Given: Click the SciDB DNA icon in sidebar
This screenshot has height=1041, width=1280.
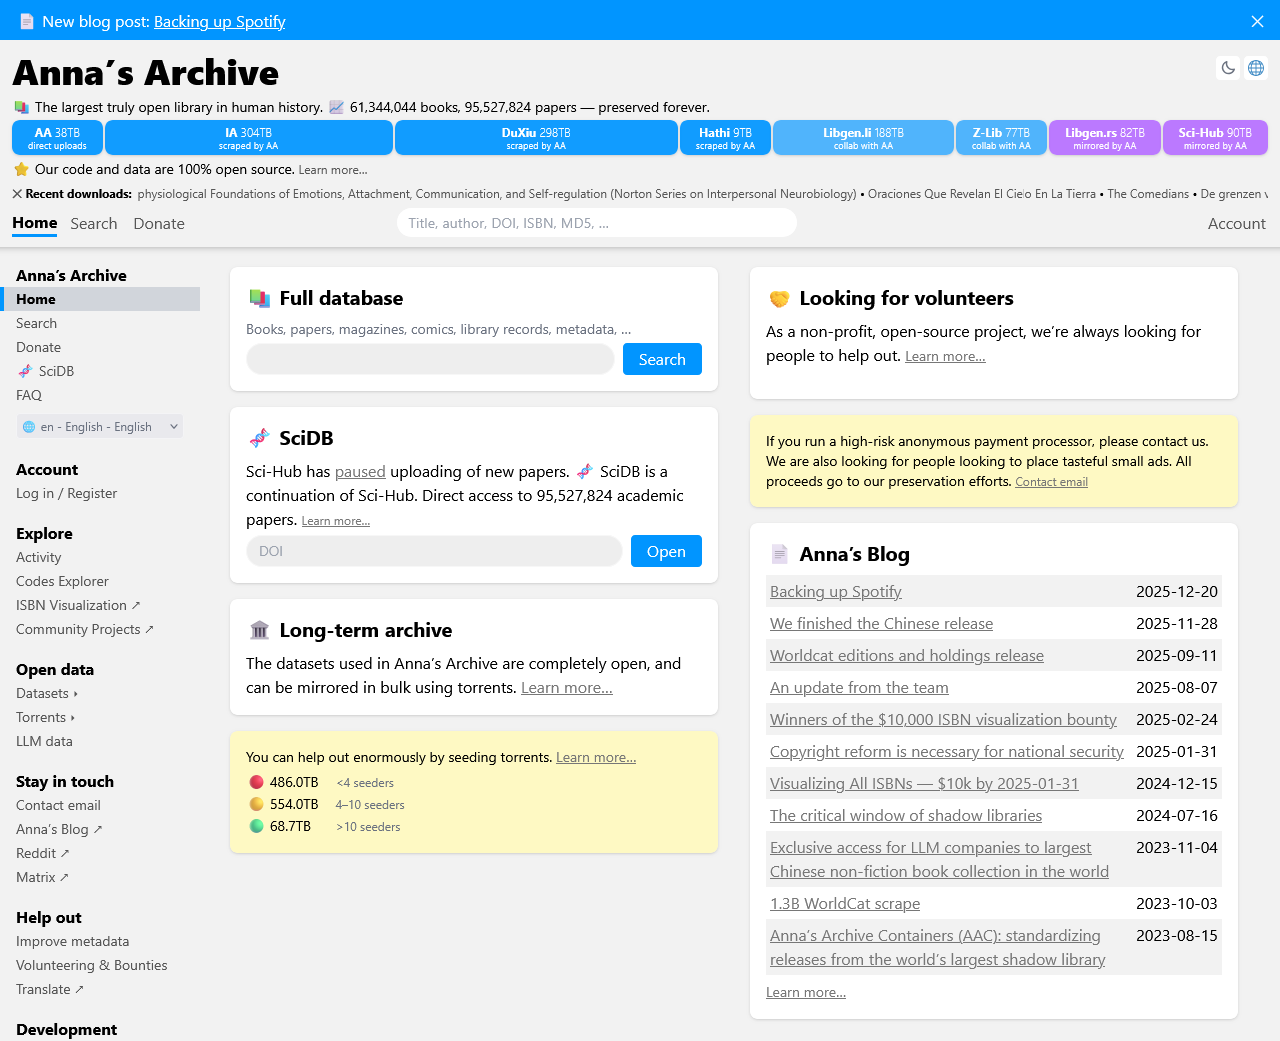Looking at the screenshot, I should click(25, 371).
